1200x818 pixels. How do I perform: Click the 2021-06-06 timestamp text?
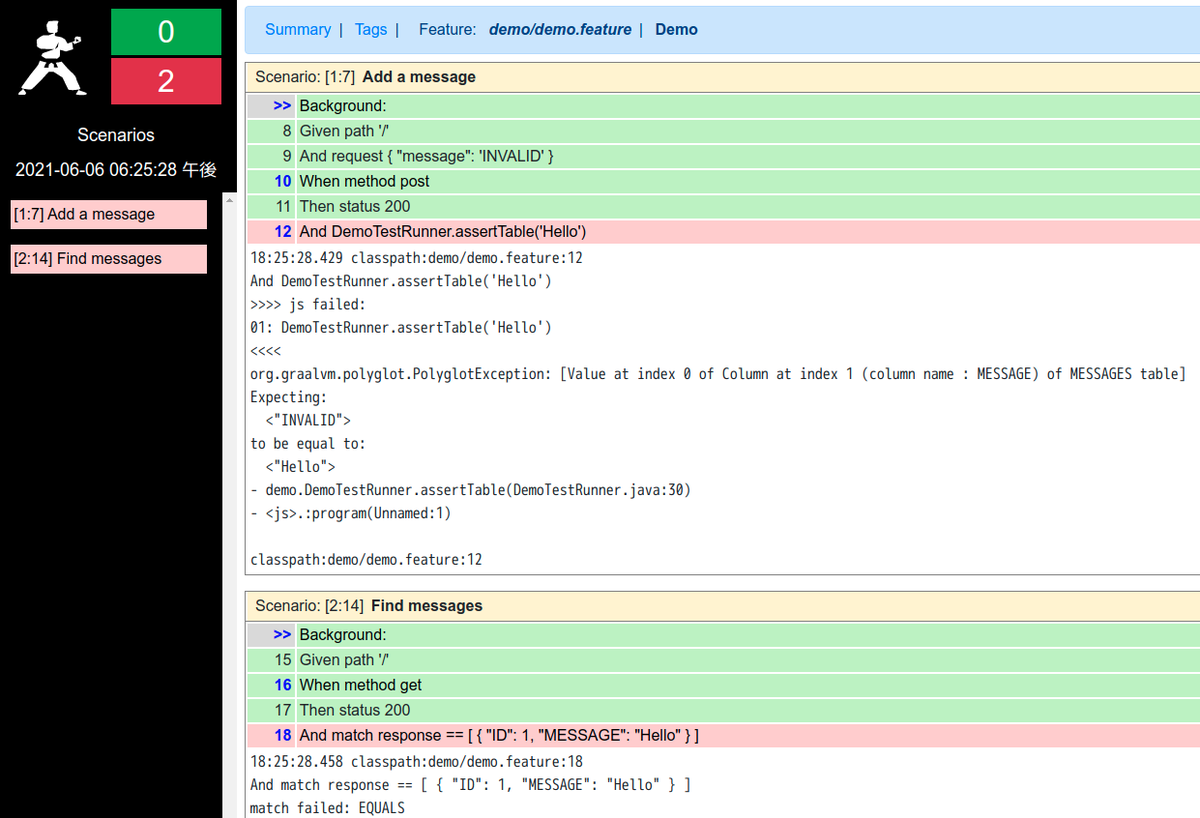pos(115,169)
